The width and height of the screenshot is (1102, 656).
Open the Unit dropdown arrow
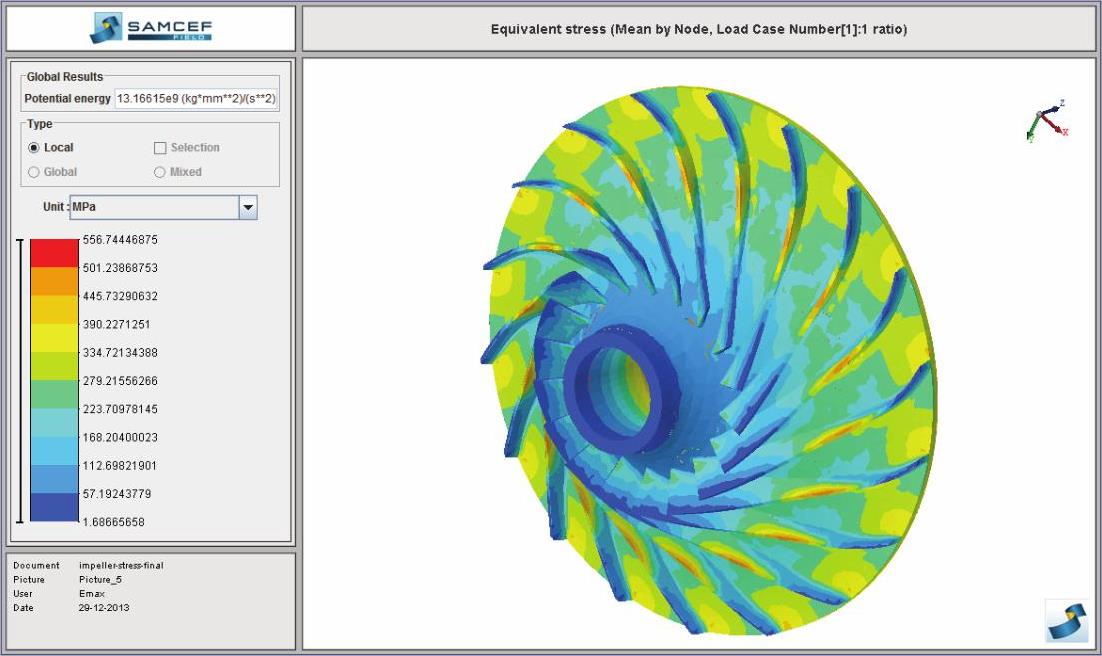(248, 208)
